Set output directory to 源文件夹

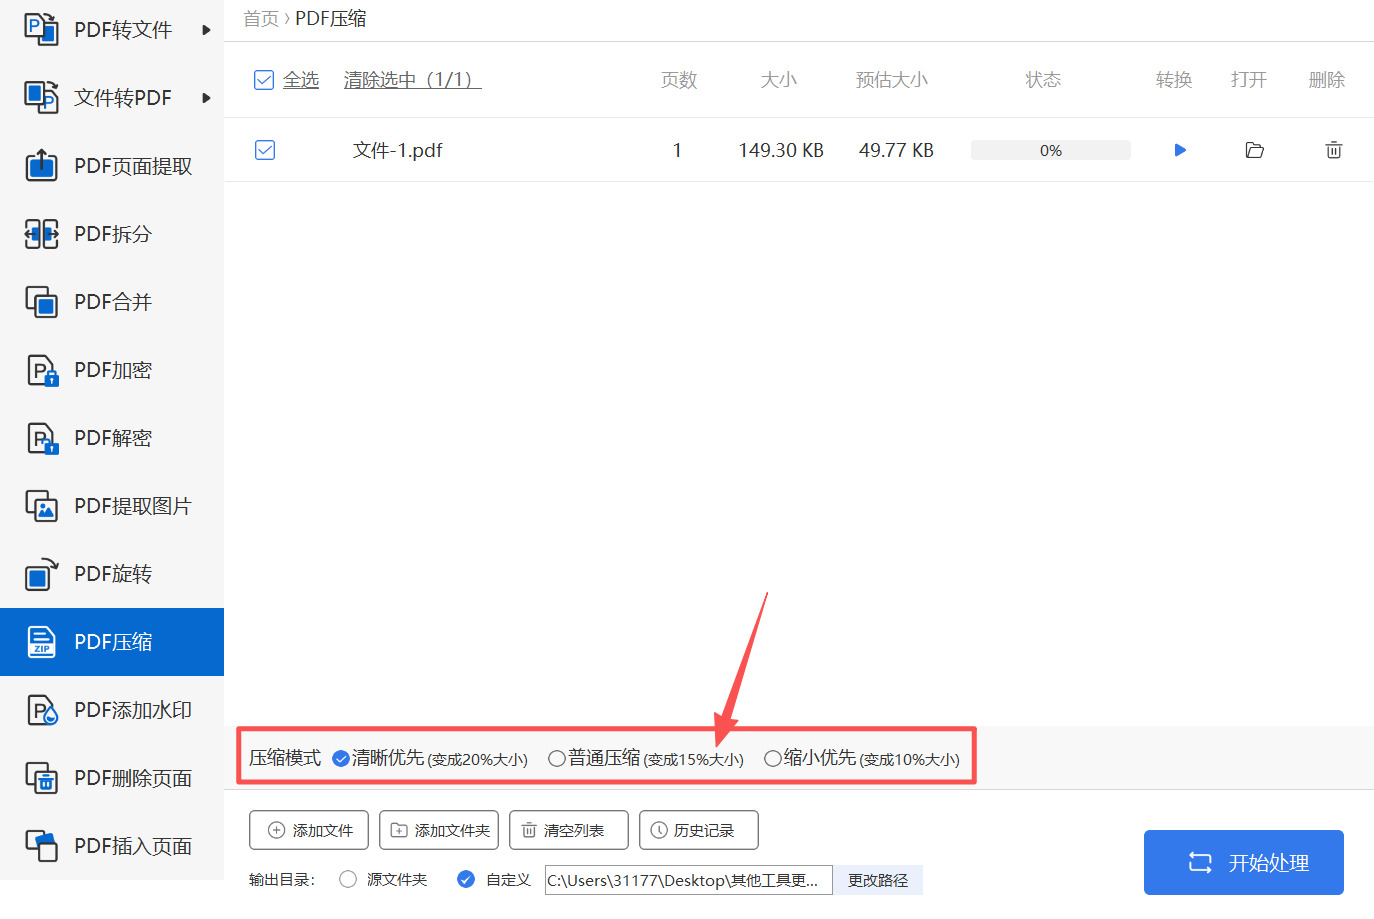[x=348, y=879]
